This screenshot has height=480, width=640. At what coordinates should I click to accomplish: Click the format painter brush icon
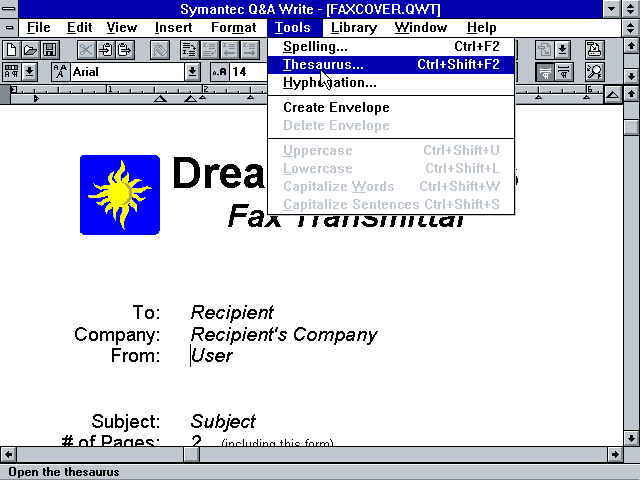(x=160, y=50)
